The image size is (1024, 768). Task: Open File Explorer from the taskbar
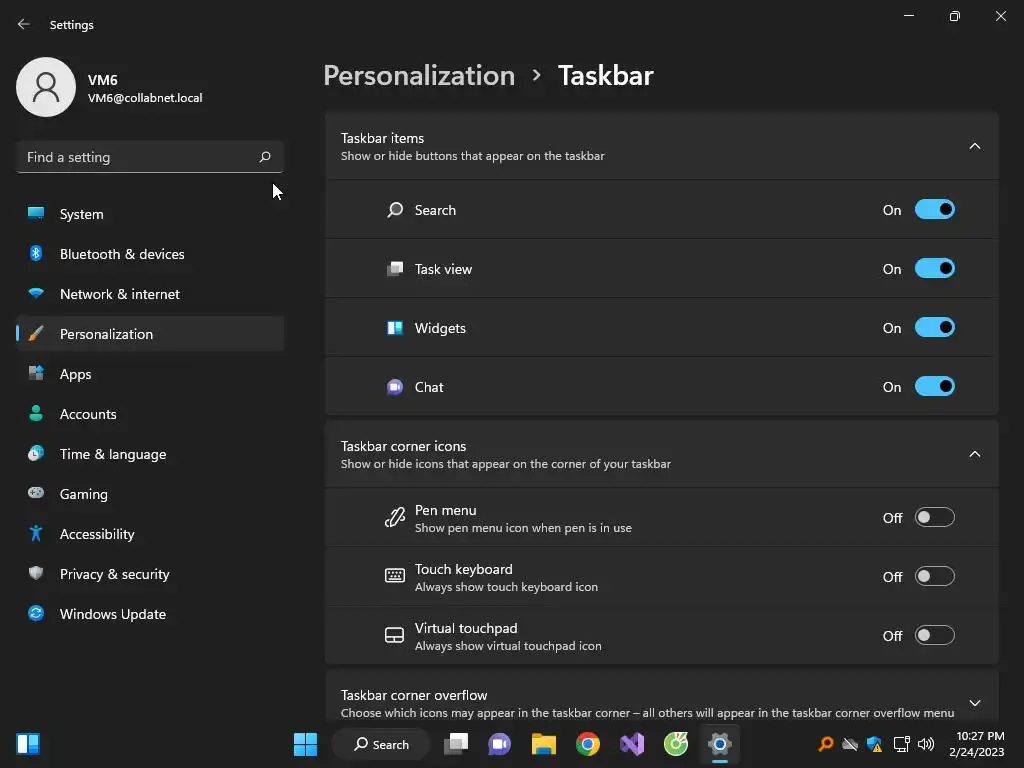[x=543, y=744]
